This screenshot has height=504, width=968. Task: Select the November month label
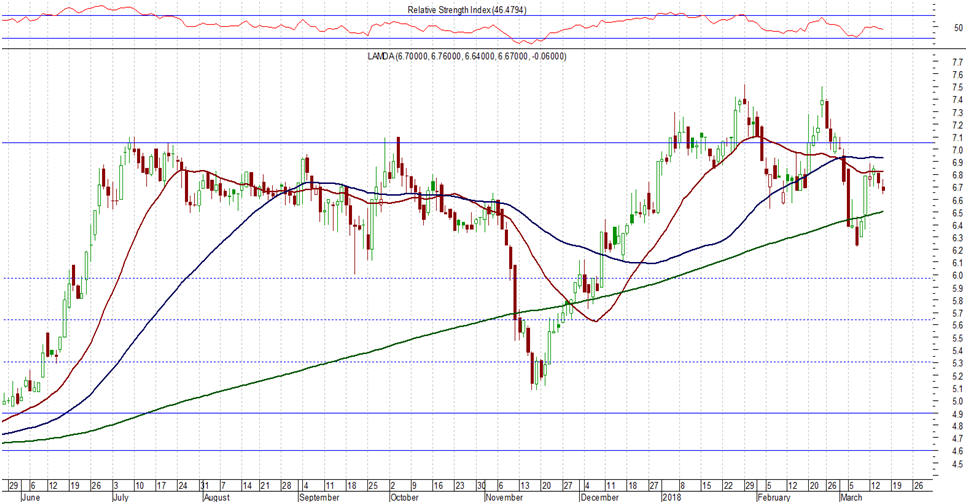504,497
